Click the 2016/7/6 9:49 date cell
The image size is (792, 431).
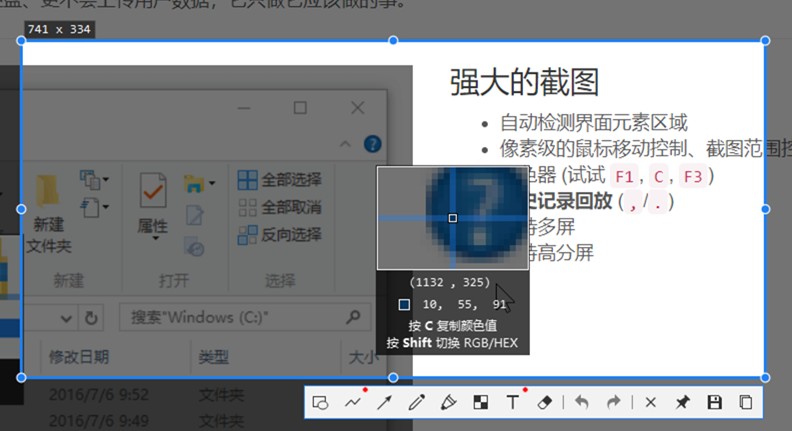coord(98,420)
